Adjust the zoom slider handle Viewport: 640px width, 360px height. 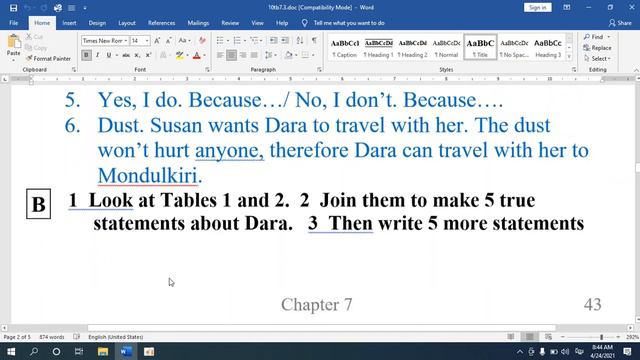tap(601, 337)
